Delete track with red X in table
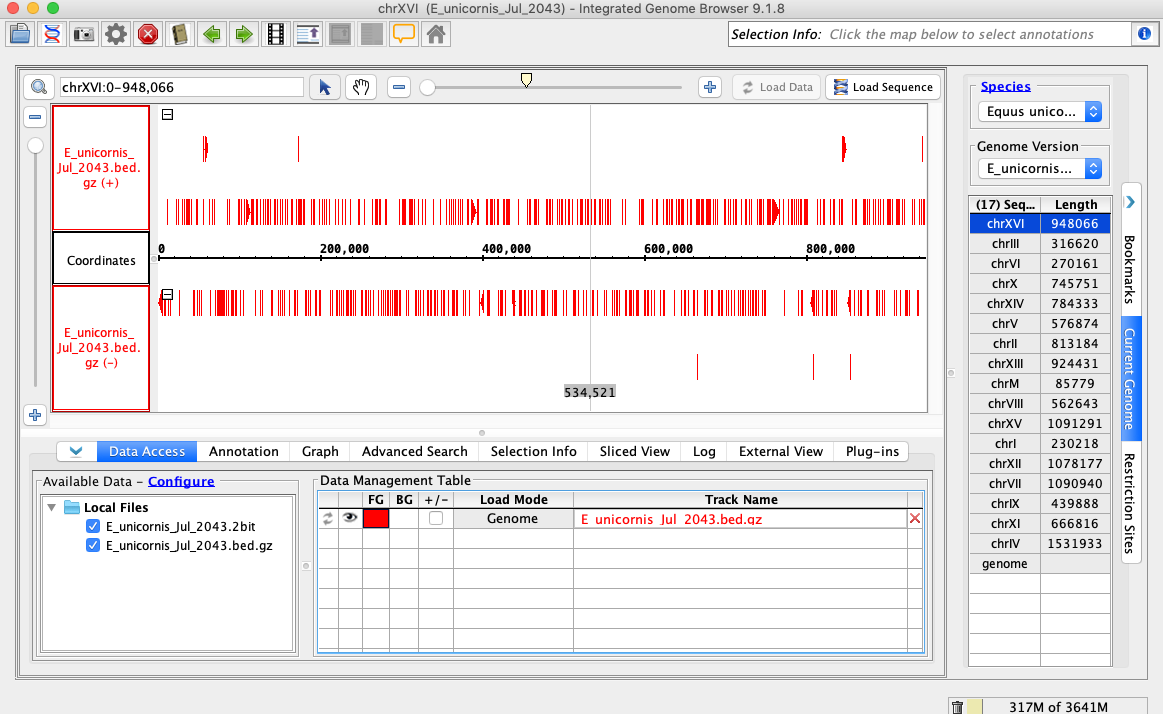Image resolution: width=1163 pixels, height=714 pixels. click(915, 518)
